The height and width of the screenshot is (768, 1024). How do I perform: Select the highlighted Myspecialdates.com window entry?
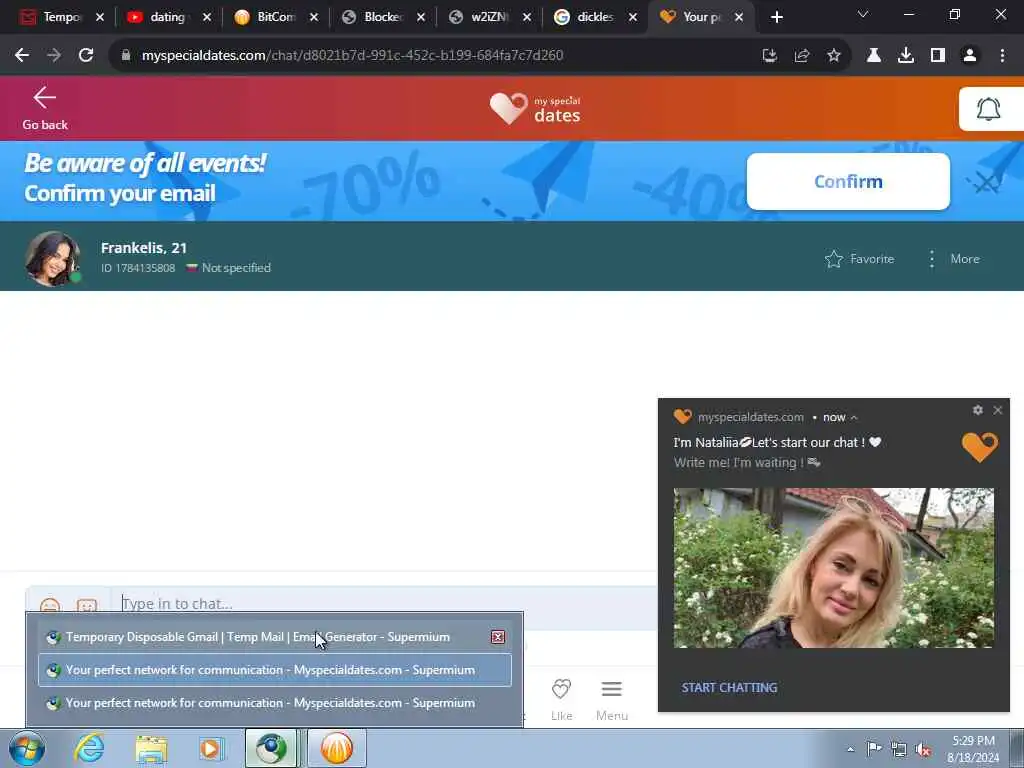[275, 670]
